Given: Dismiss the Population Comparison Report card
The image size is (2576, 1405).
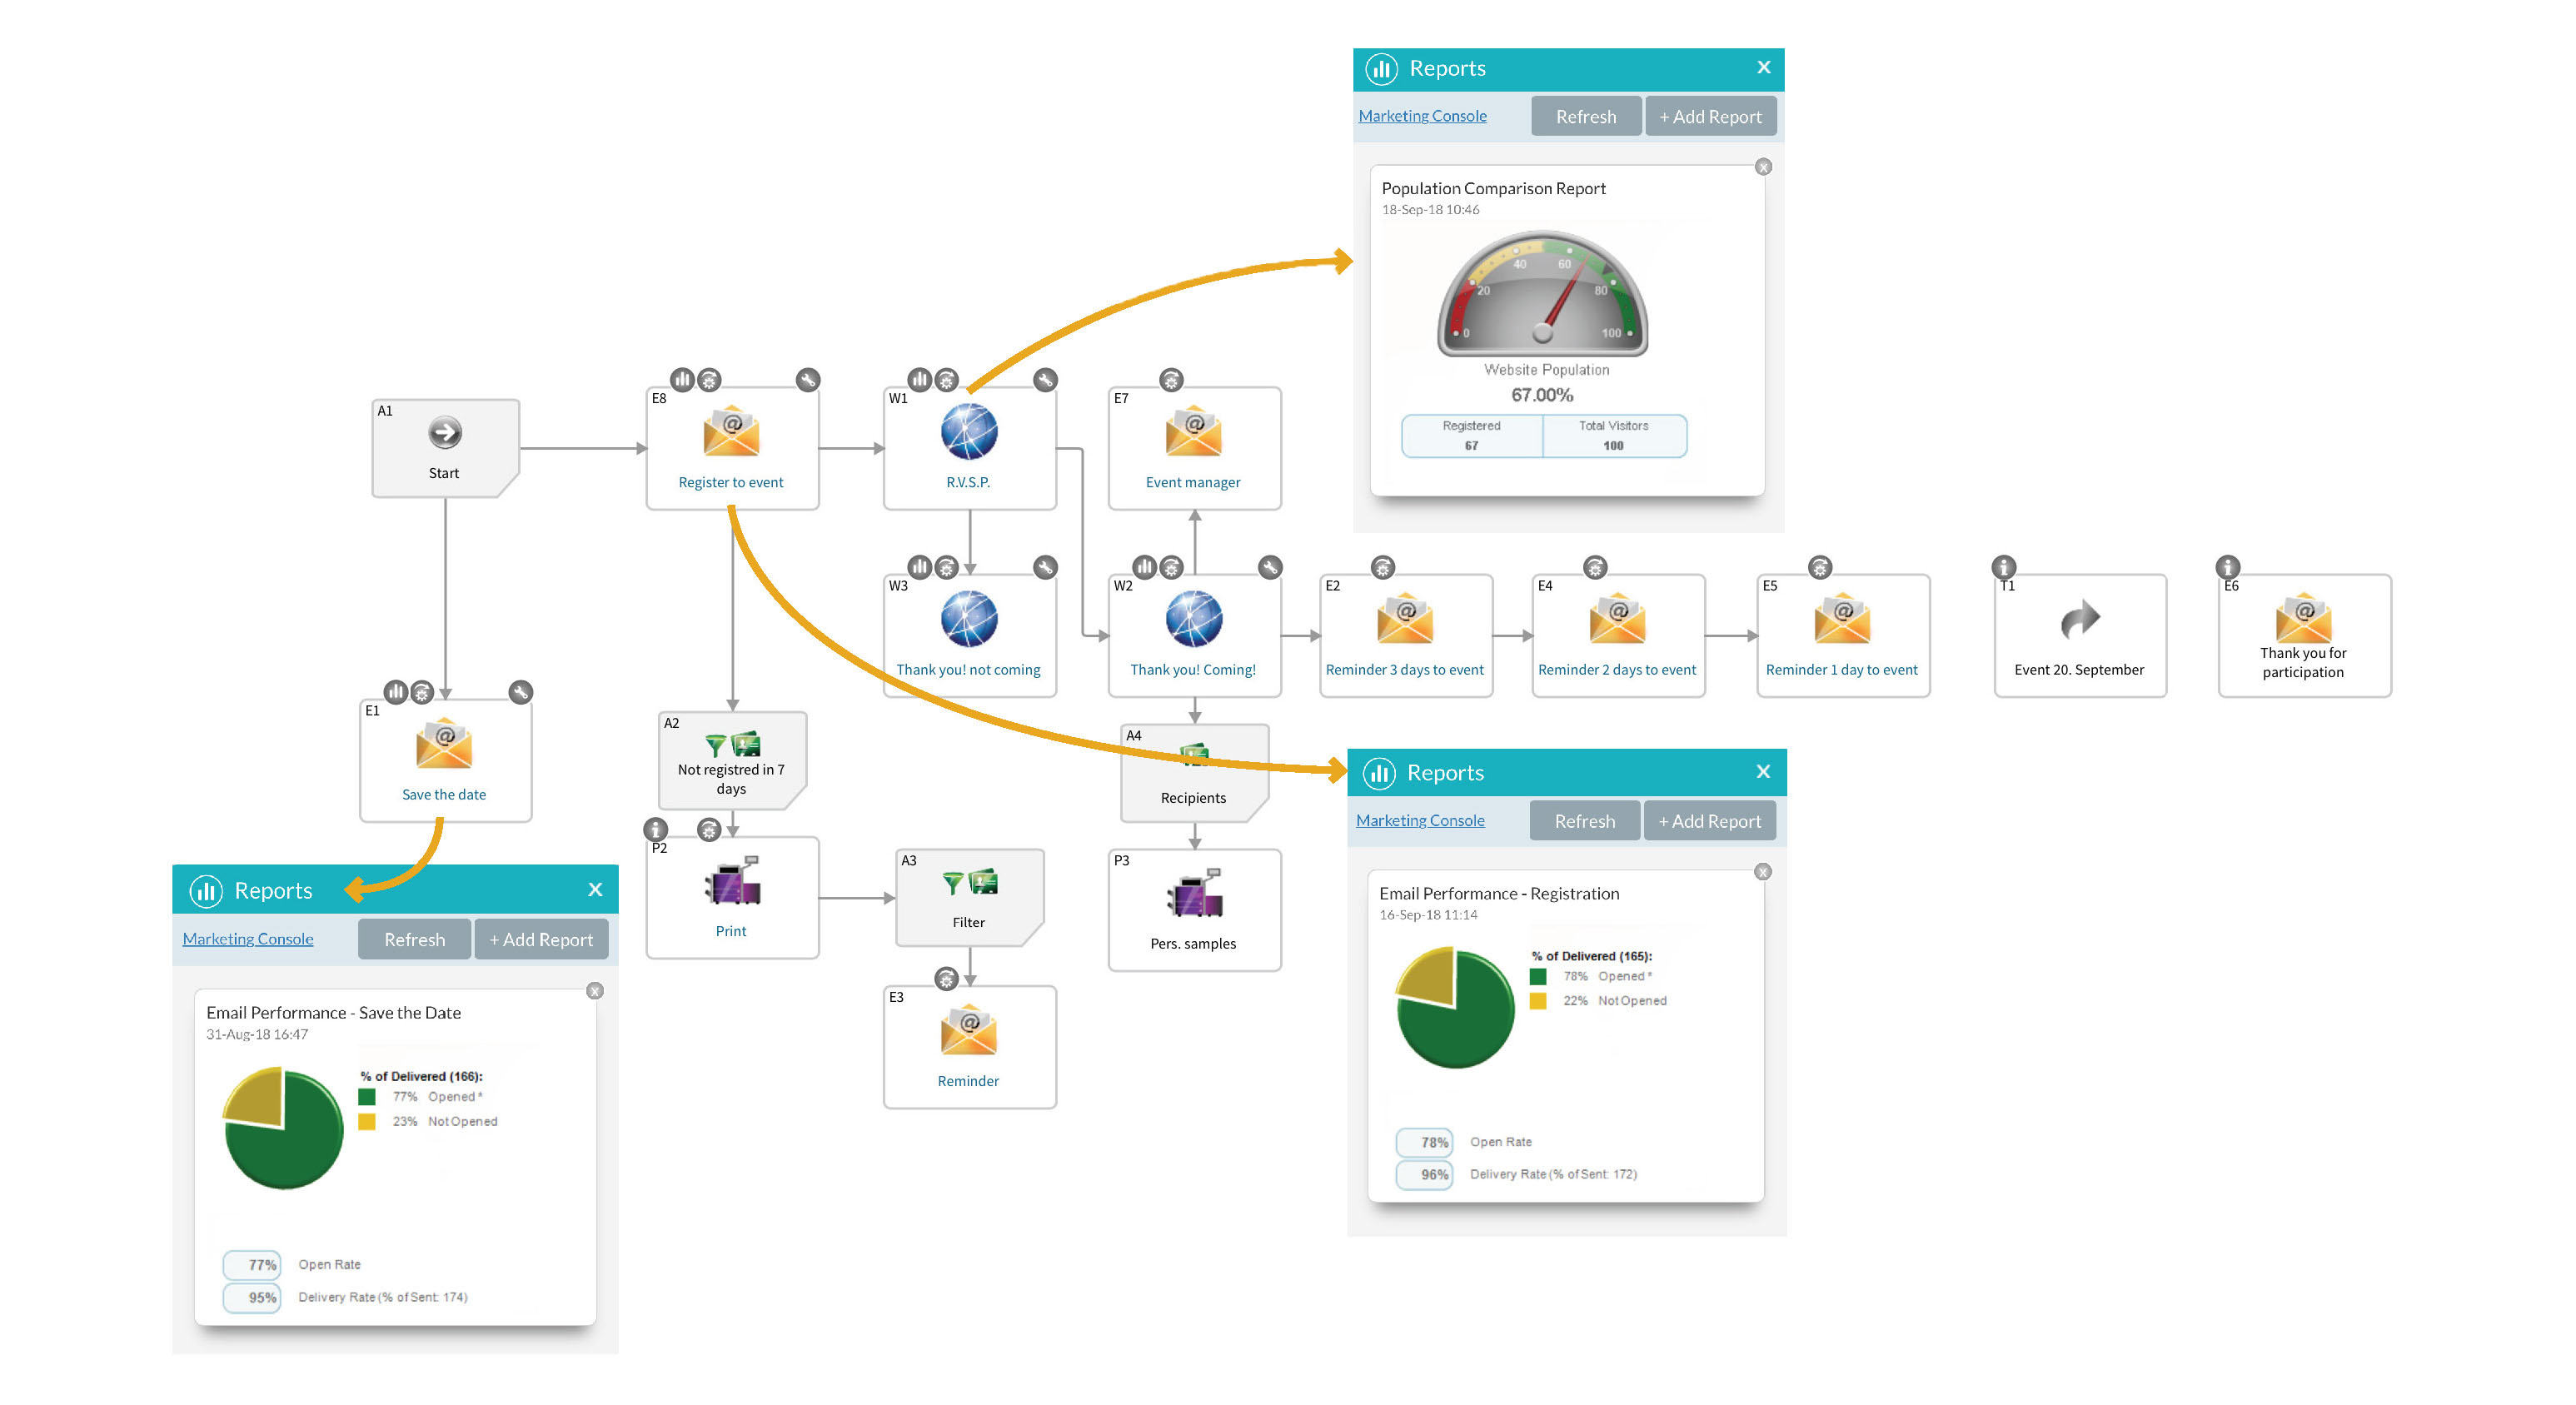Looking at the screenshot, I should click(1763, 167).
